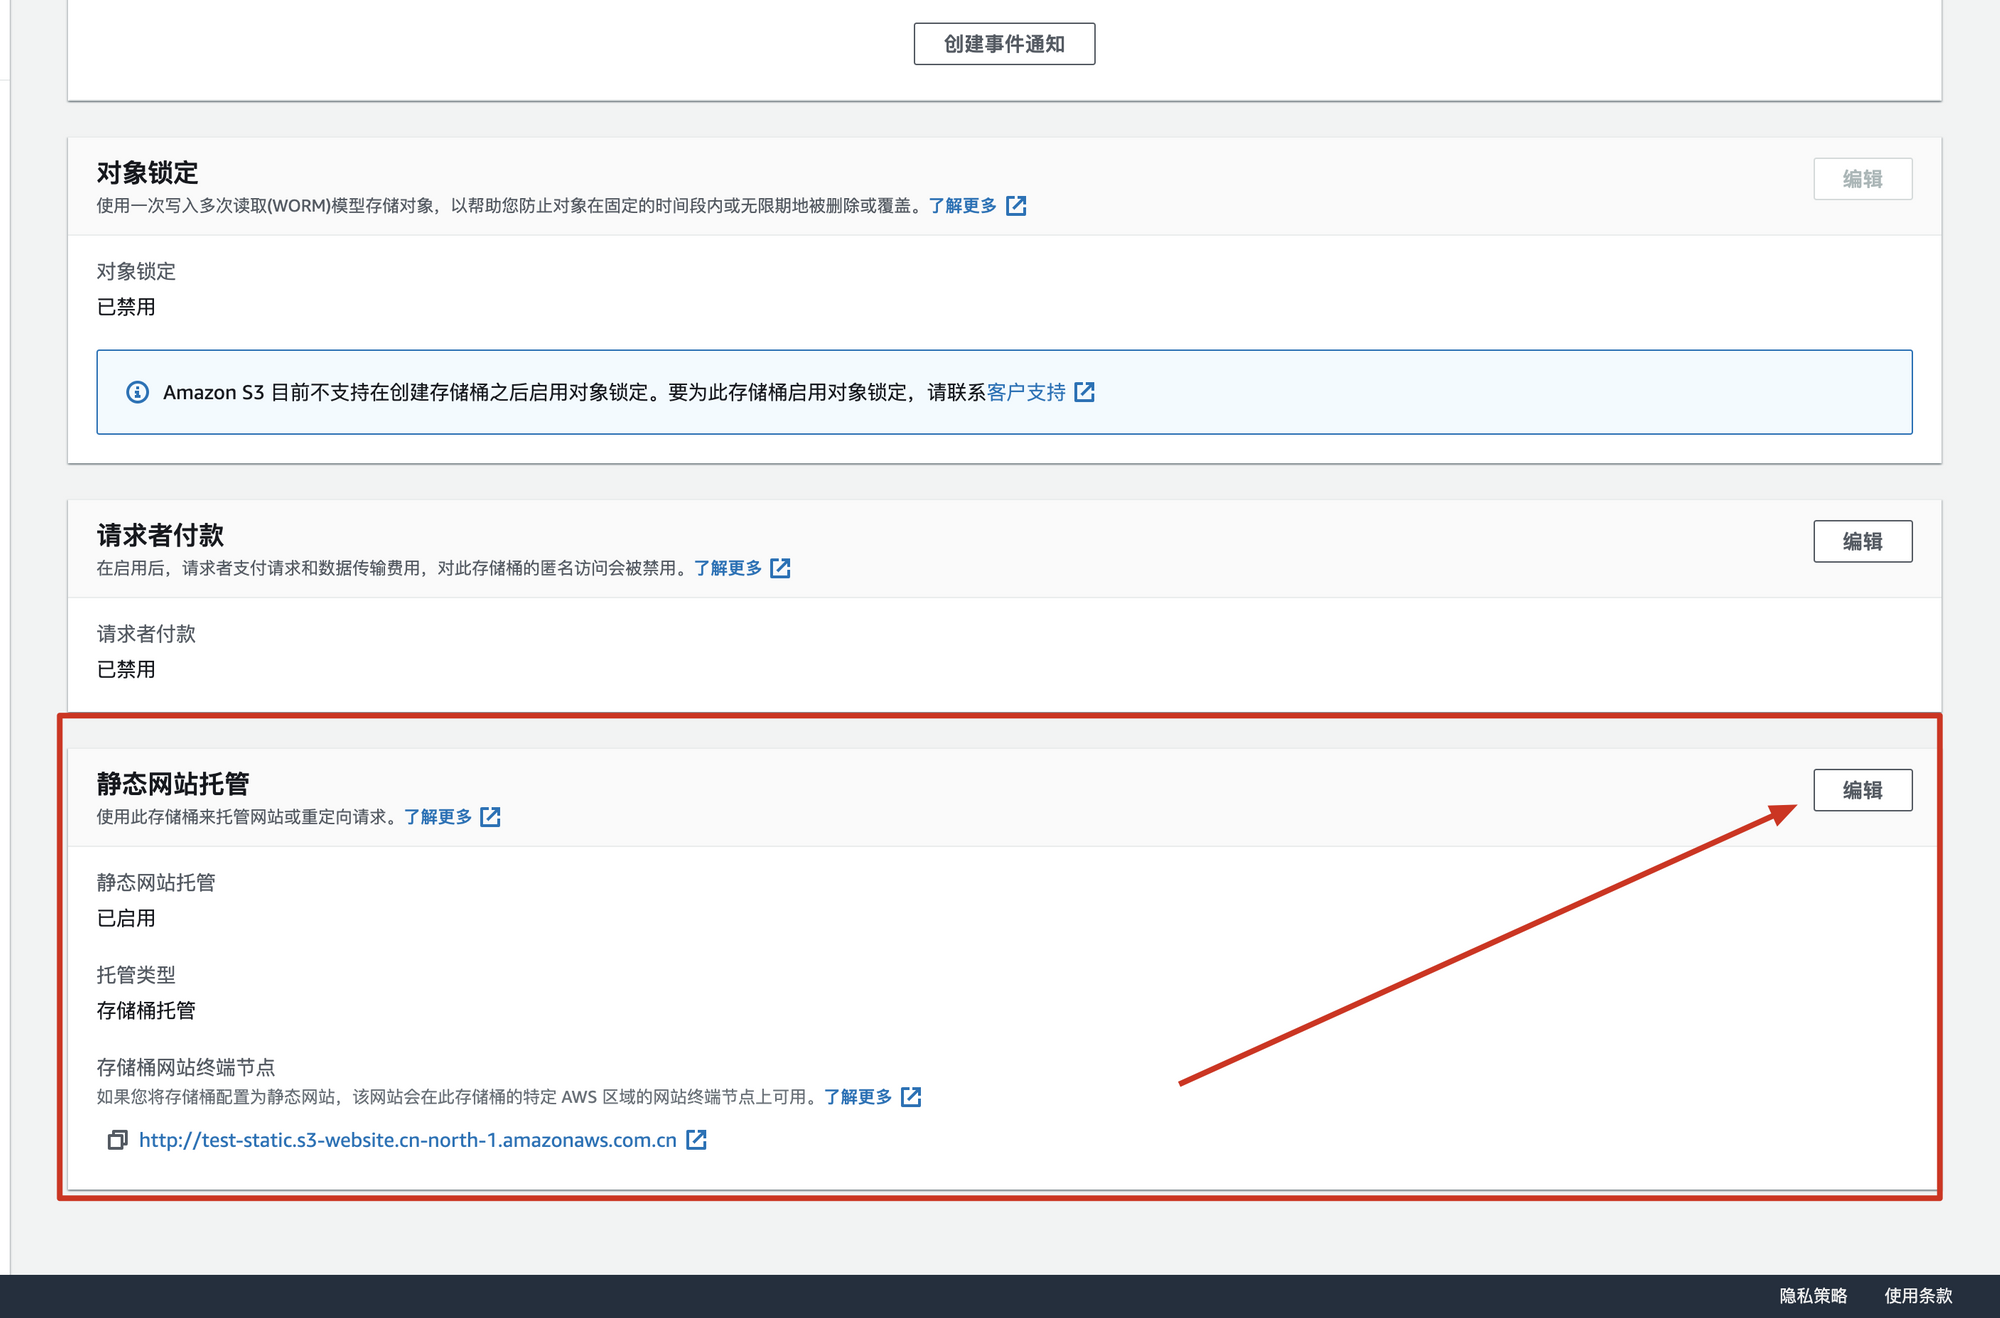Open 了解更多 link under 静态网站托管 heading
The height and width of the screenshot is (1318, 2000).
pos(438,817)
